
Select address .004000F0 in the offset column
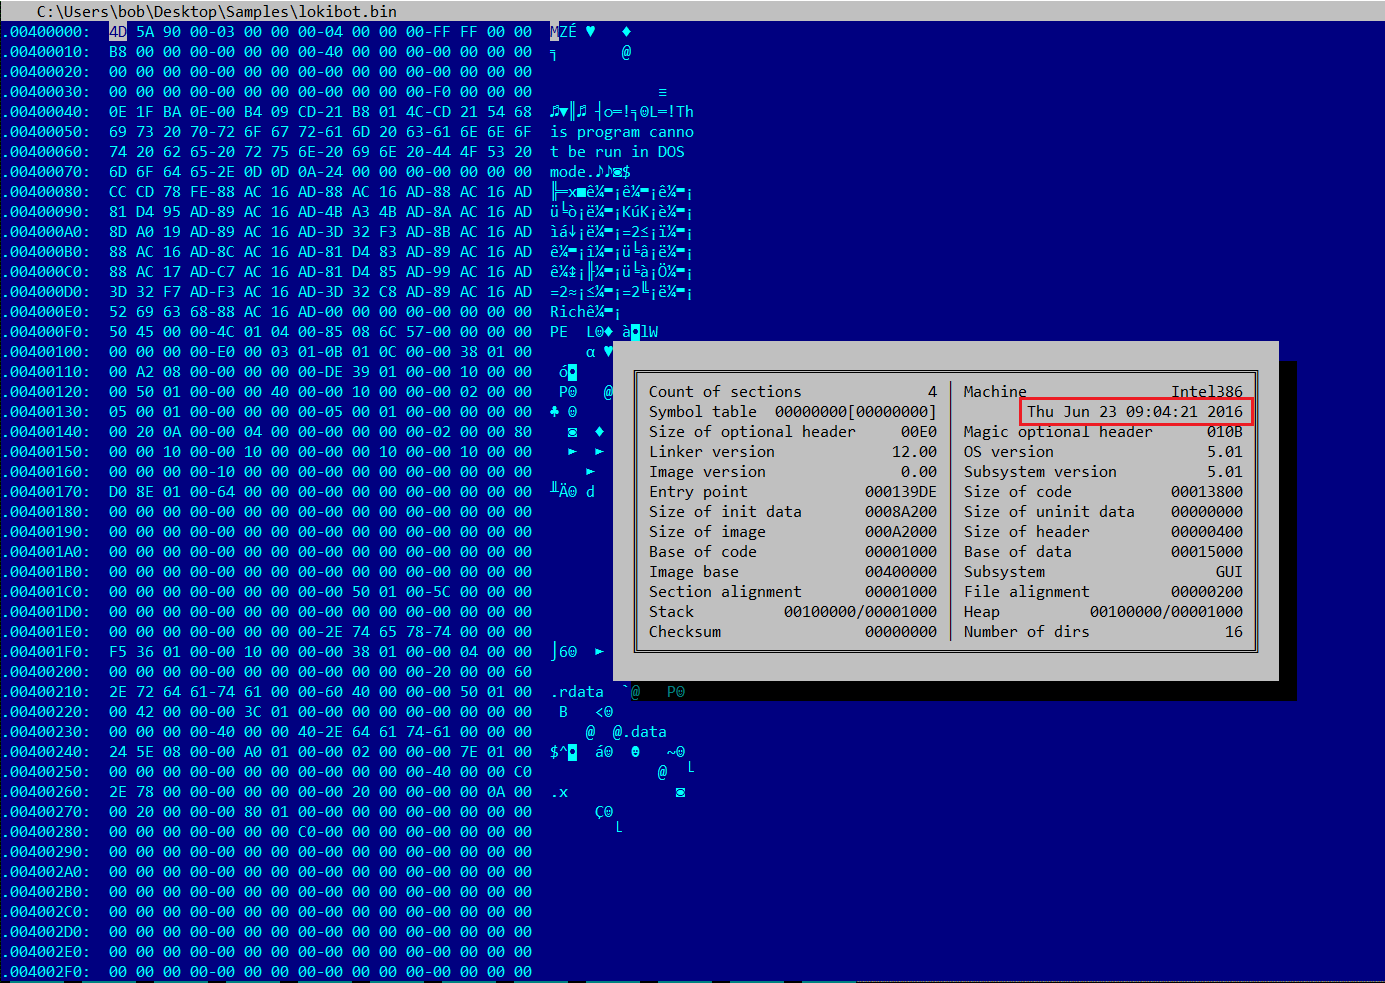[x=46, y=332]
